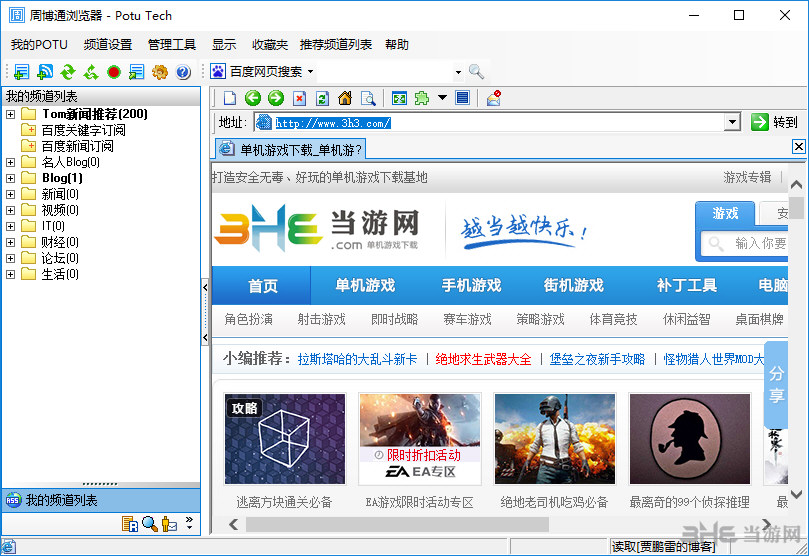The width and height of the screenshot is (809, 556).
Task: Click the add RSS feed icon
Action: click(x=45, y=72)
